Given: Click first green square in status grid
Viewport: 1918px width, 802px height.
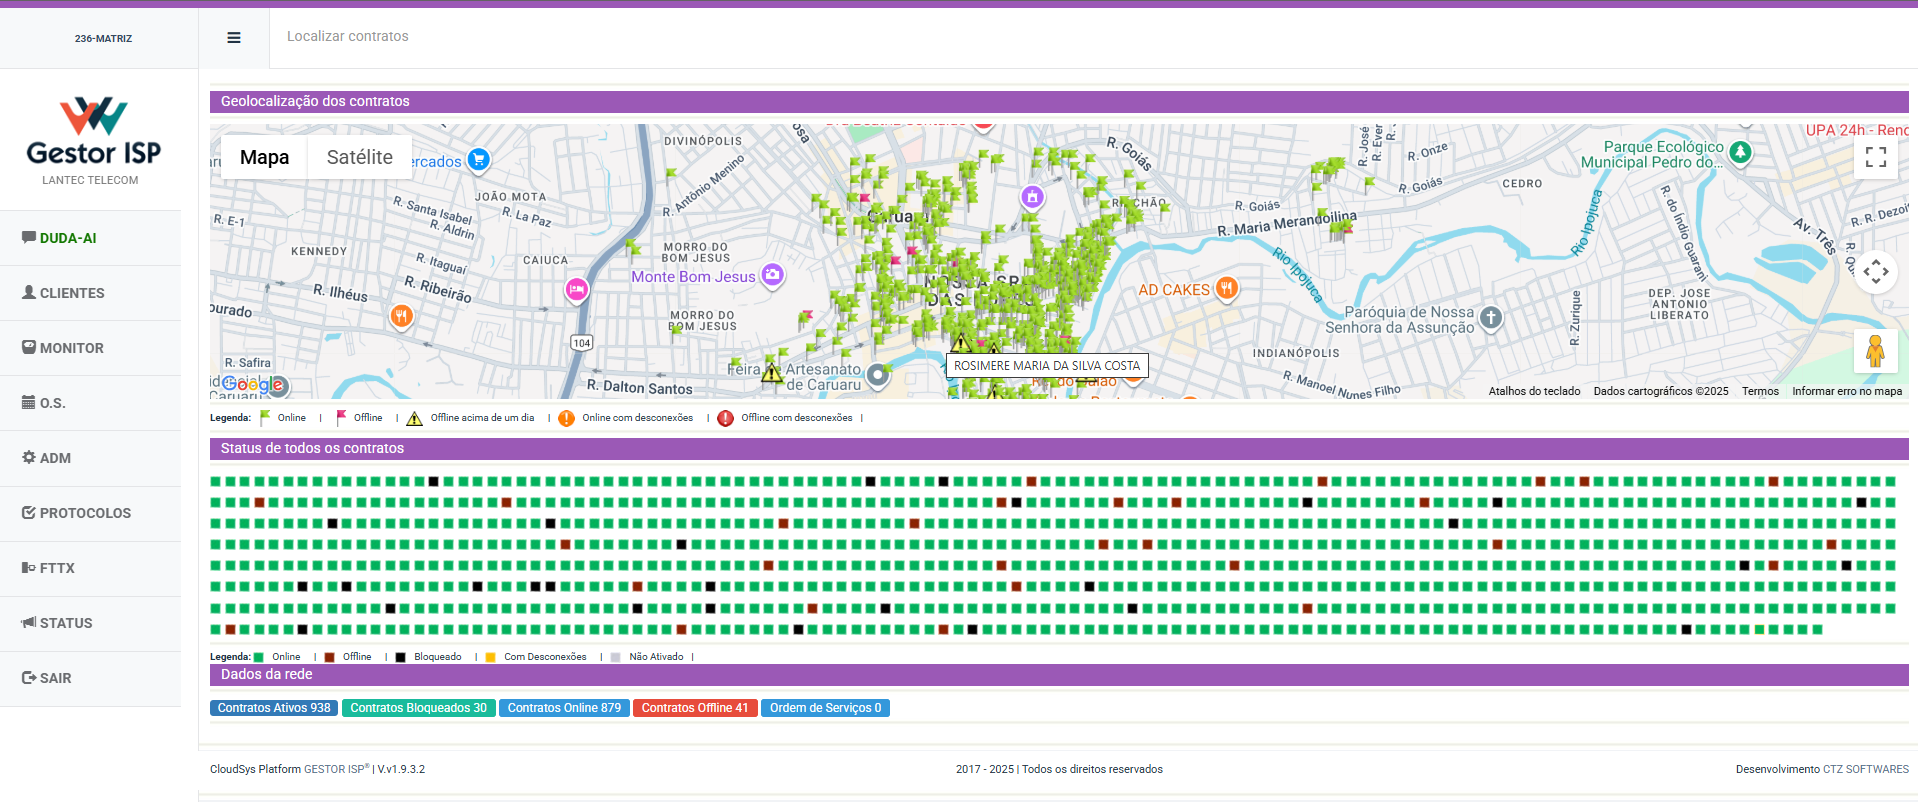Looking at the screenshot, I should (216, 481).
